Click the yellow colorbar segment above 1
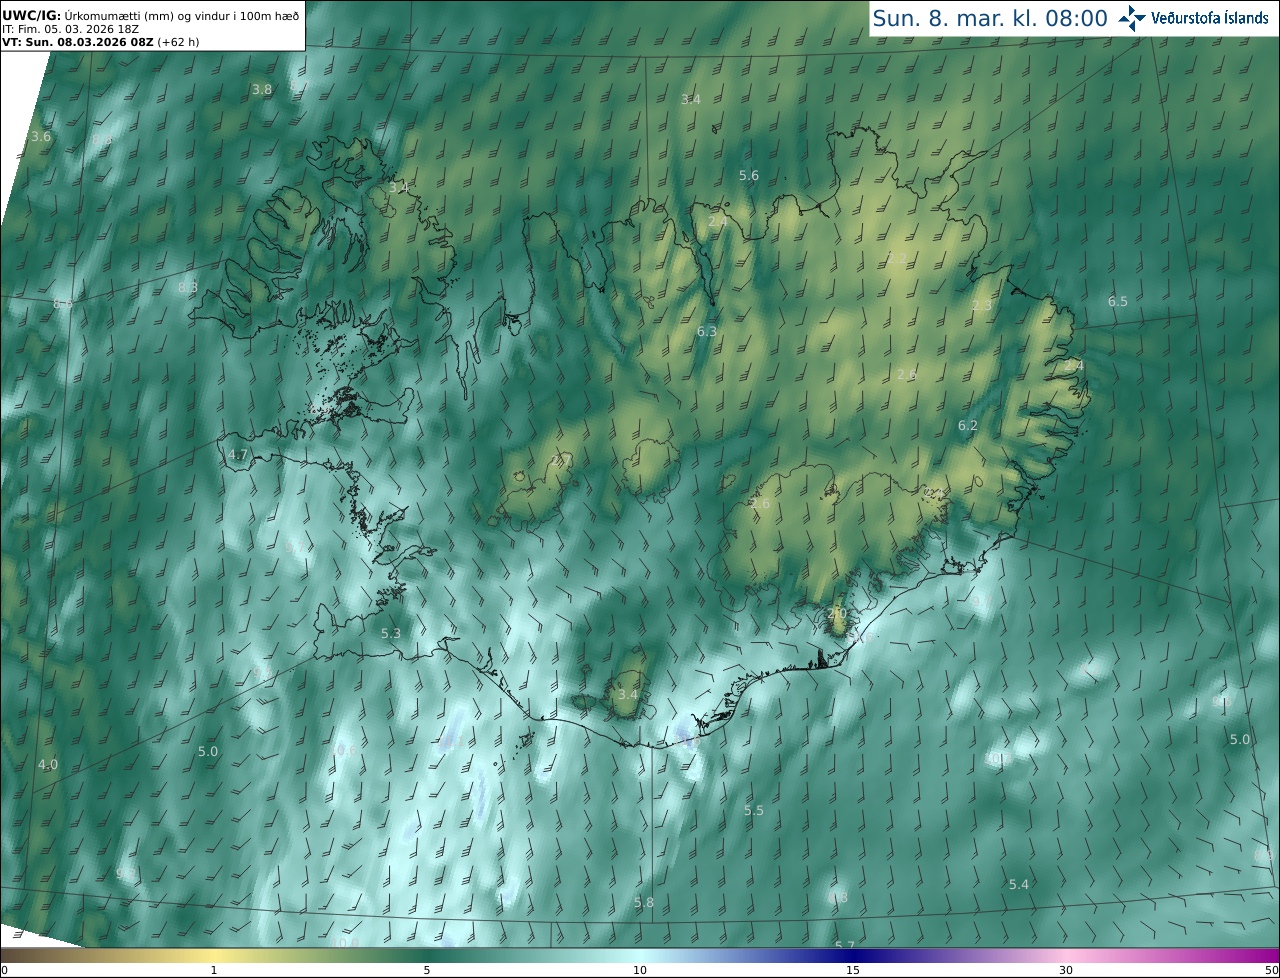 click(x=213, y=955)
